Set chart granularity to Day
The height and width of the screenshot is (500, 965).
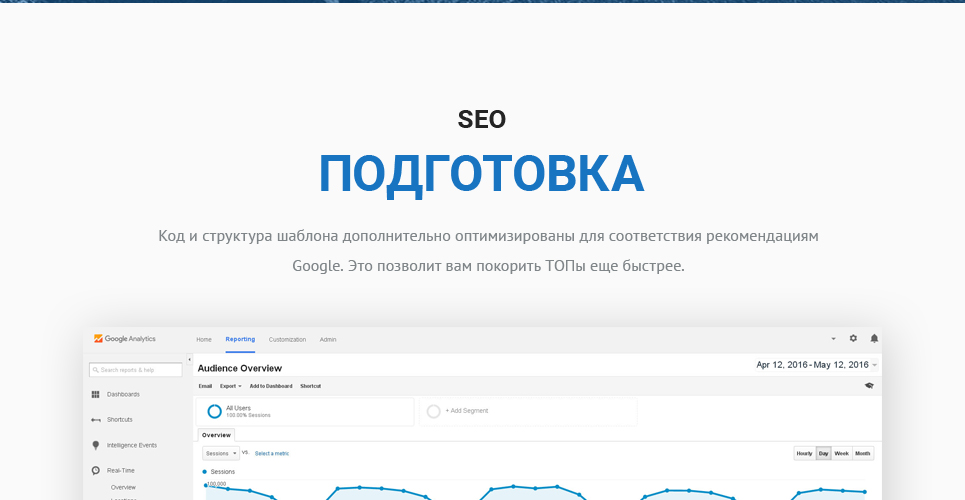[823, 453]
